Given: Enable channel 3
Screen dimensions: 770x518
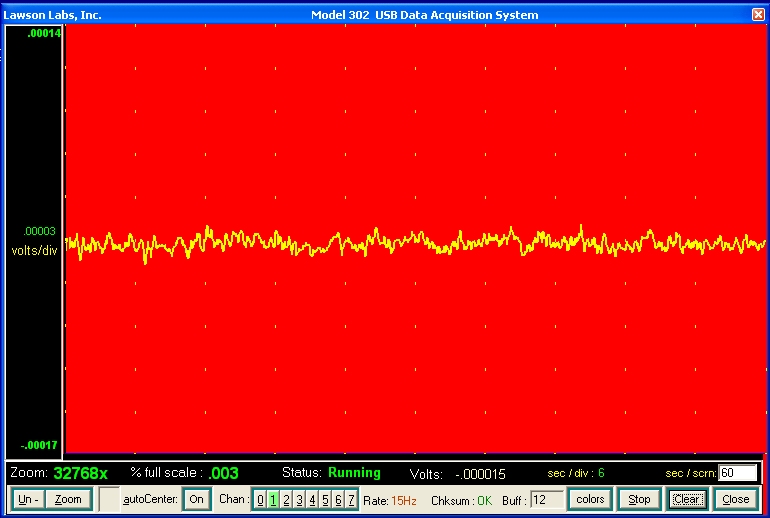Looking at the screenshot, I should coord(299,500).
